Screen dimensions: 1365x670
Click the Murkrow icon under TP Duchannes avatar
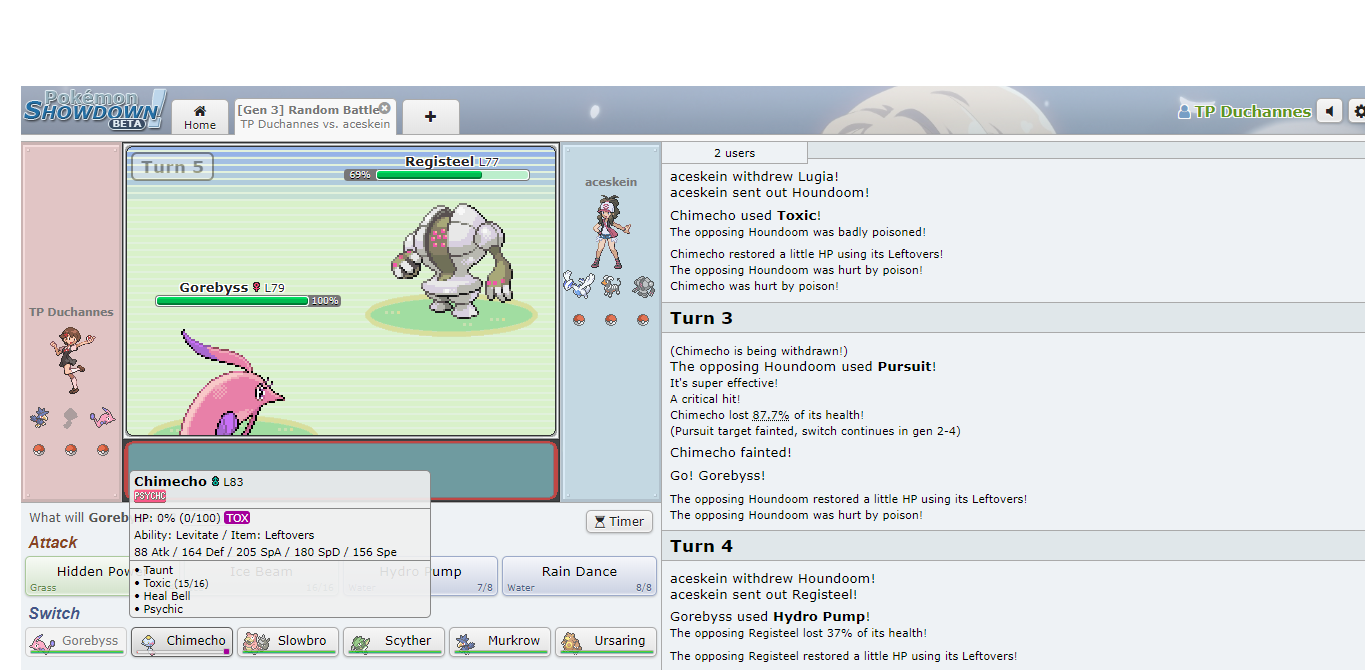[x=39, y=417]
